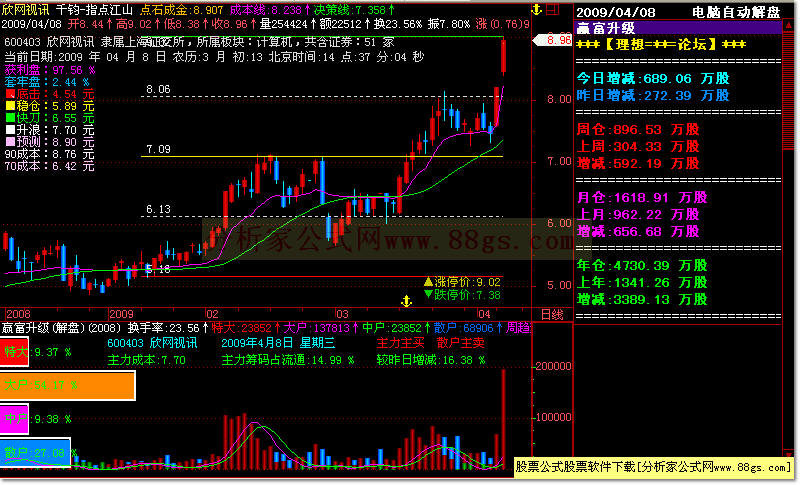Screen dimensions: 801x485
Task: Click the 欣网视讯 stock name in header
Action: 26,10
